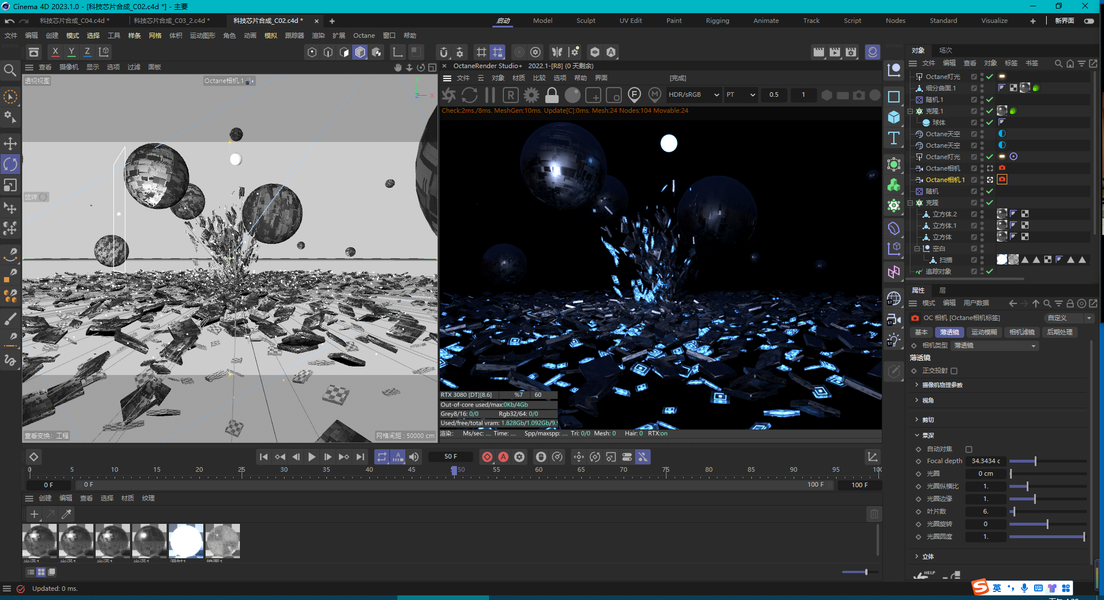Open Octane settings gear icon
Viewport: 1104px width, 600px height.
(531, 94)
